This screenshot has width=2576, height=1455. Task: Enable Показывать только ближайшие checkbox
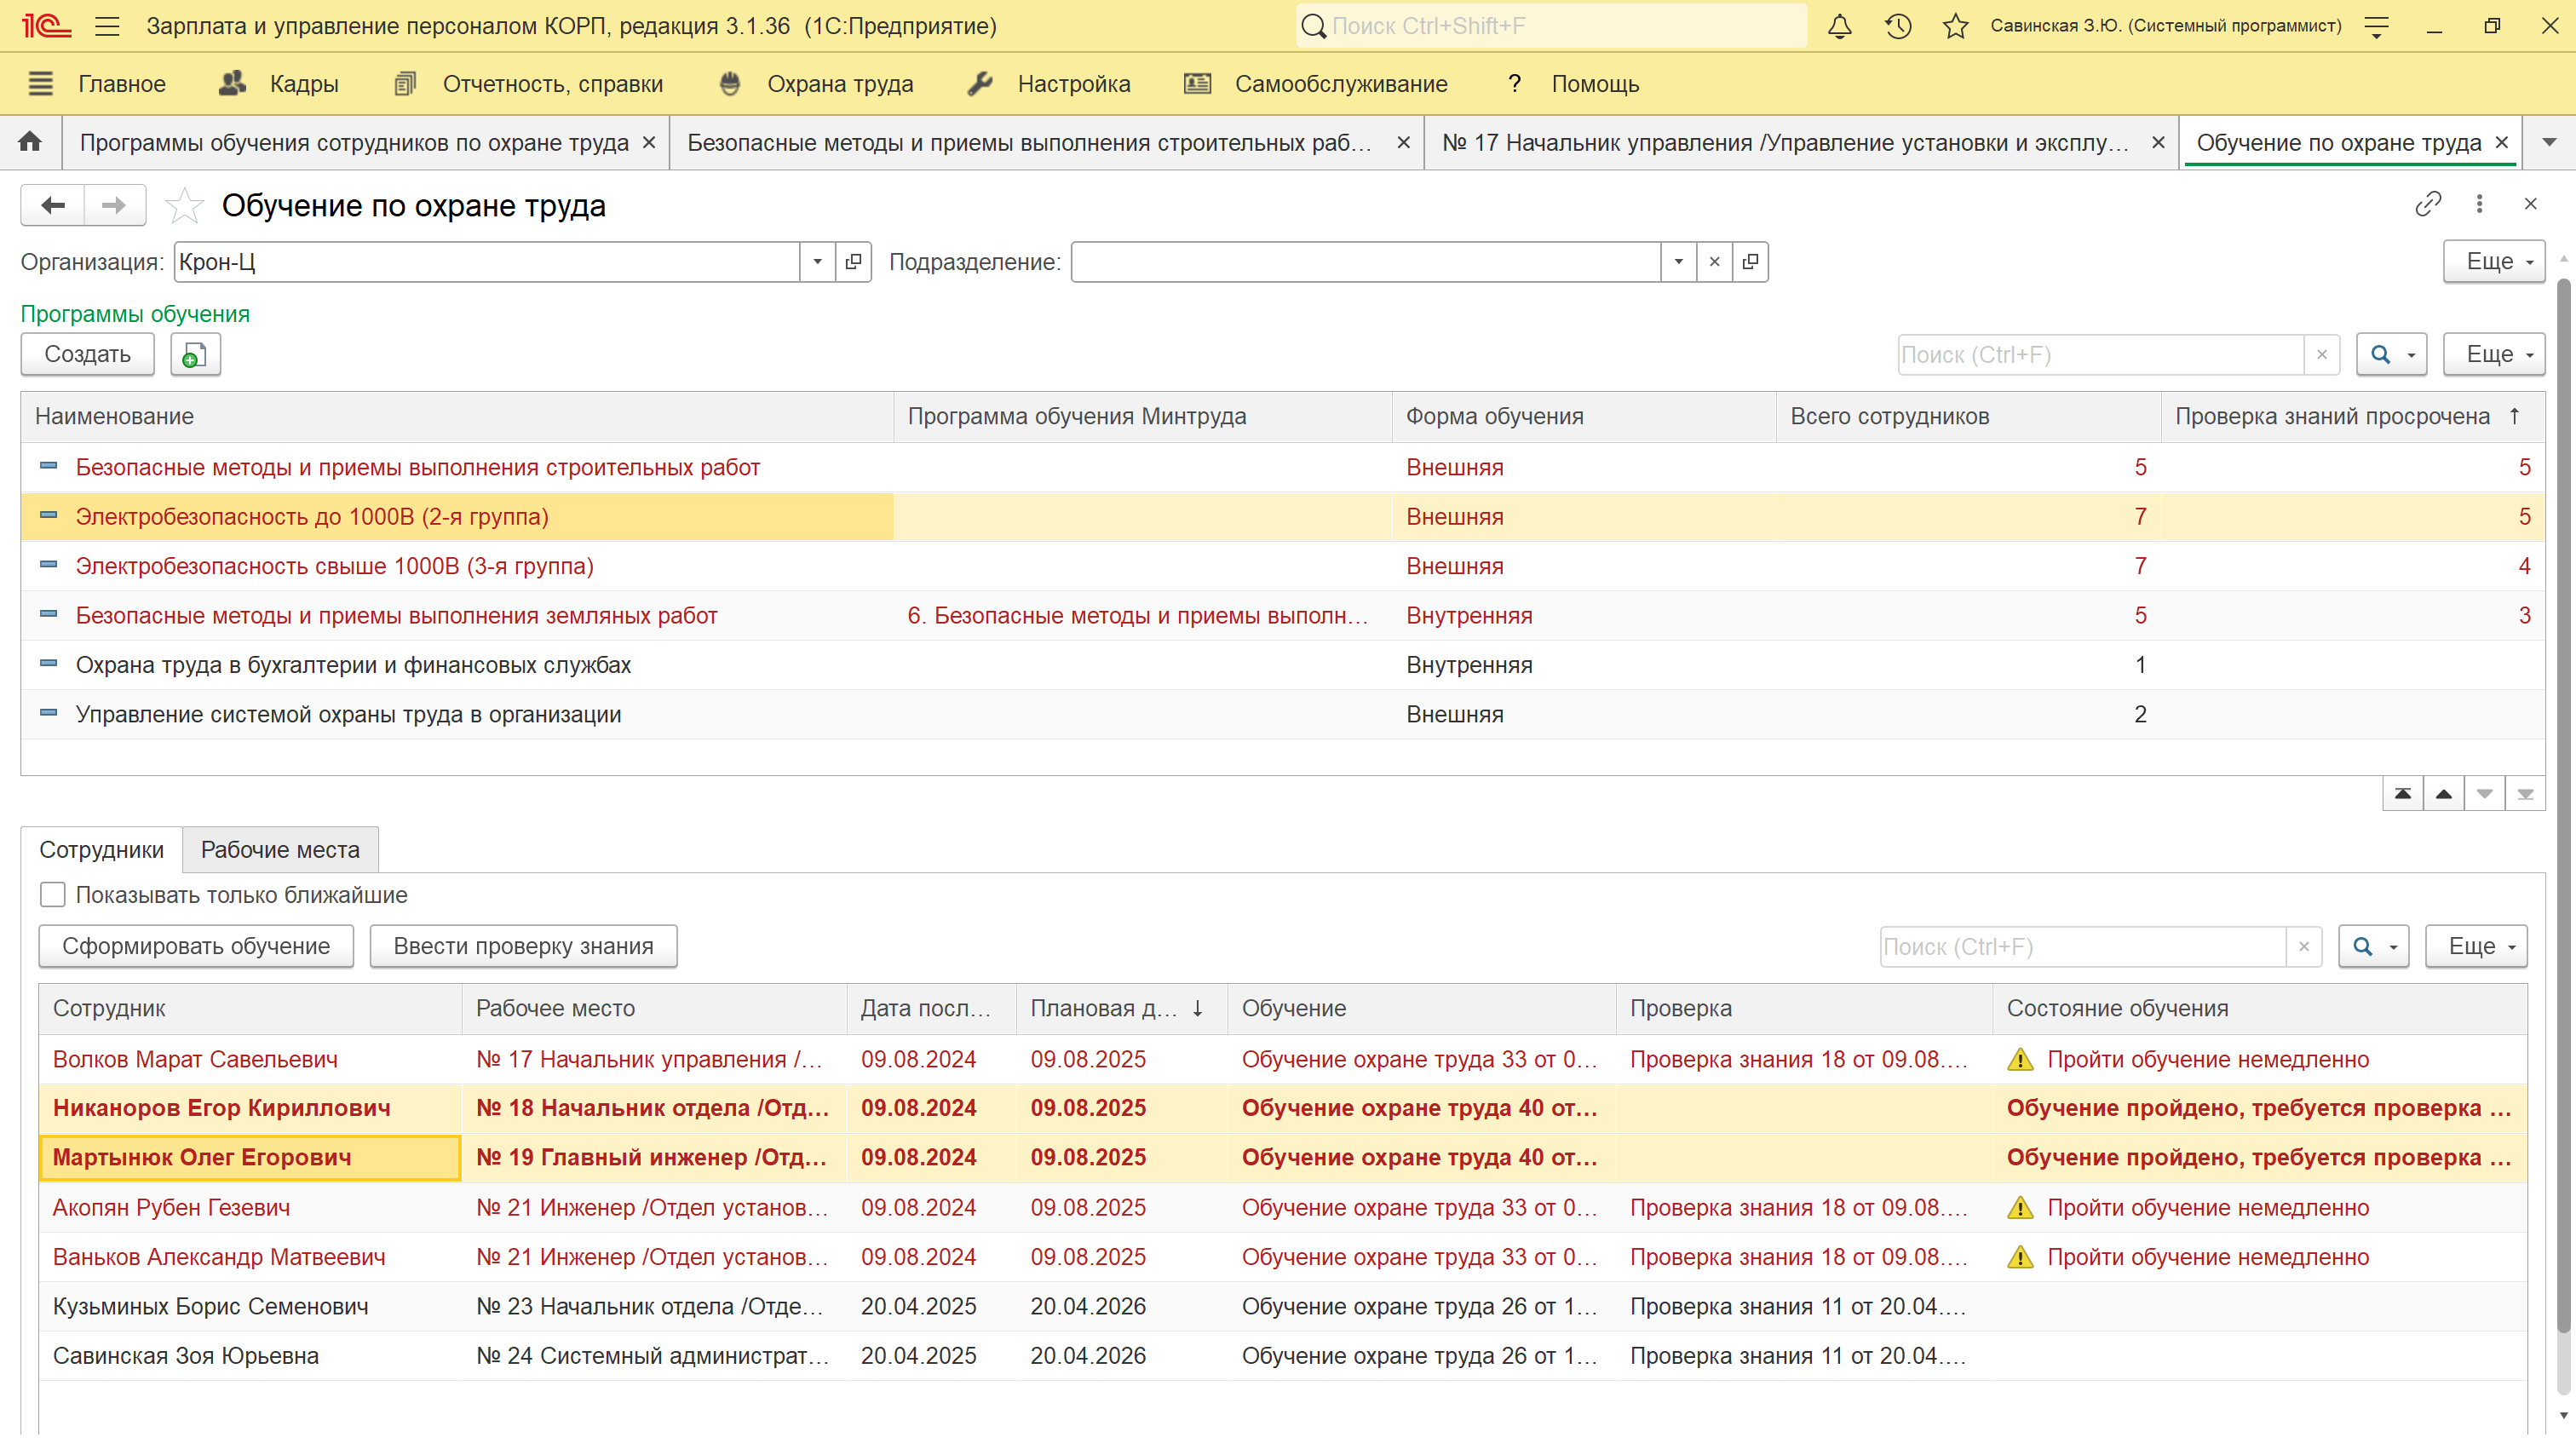pos(53,895)
